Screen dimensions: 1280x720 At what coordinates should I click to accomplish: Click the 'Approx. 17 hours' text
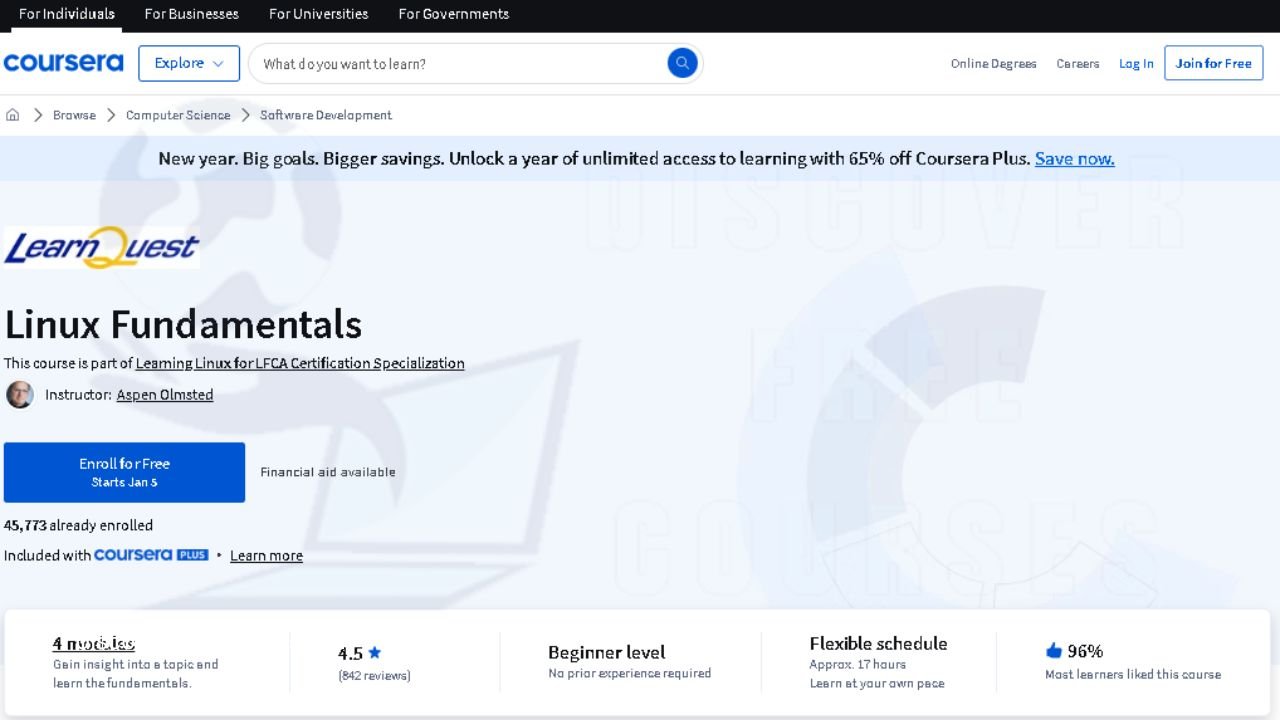coord(858,664)
